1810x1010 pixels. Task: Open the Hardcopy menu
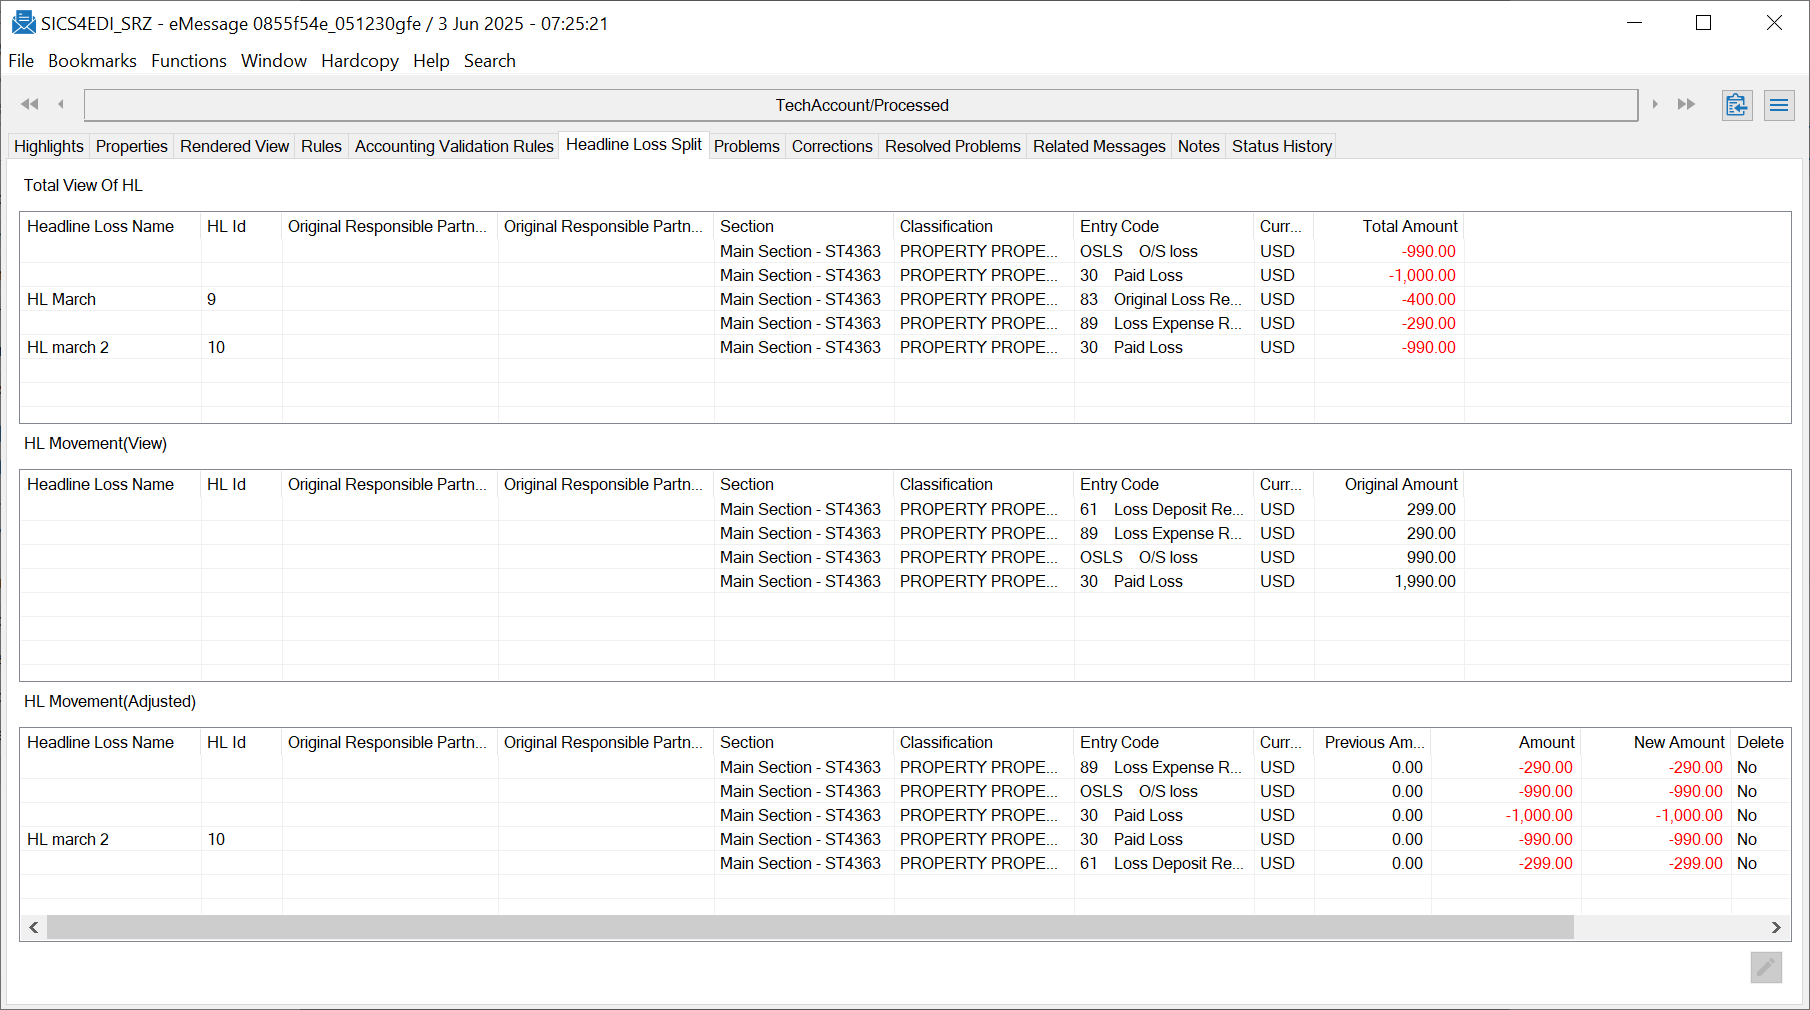359,61
